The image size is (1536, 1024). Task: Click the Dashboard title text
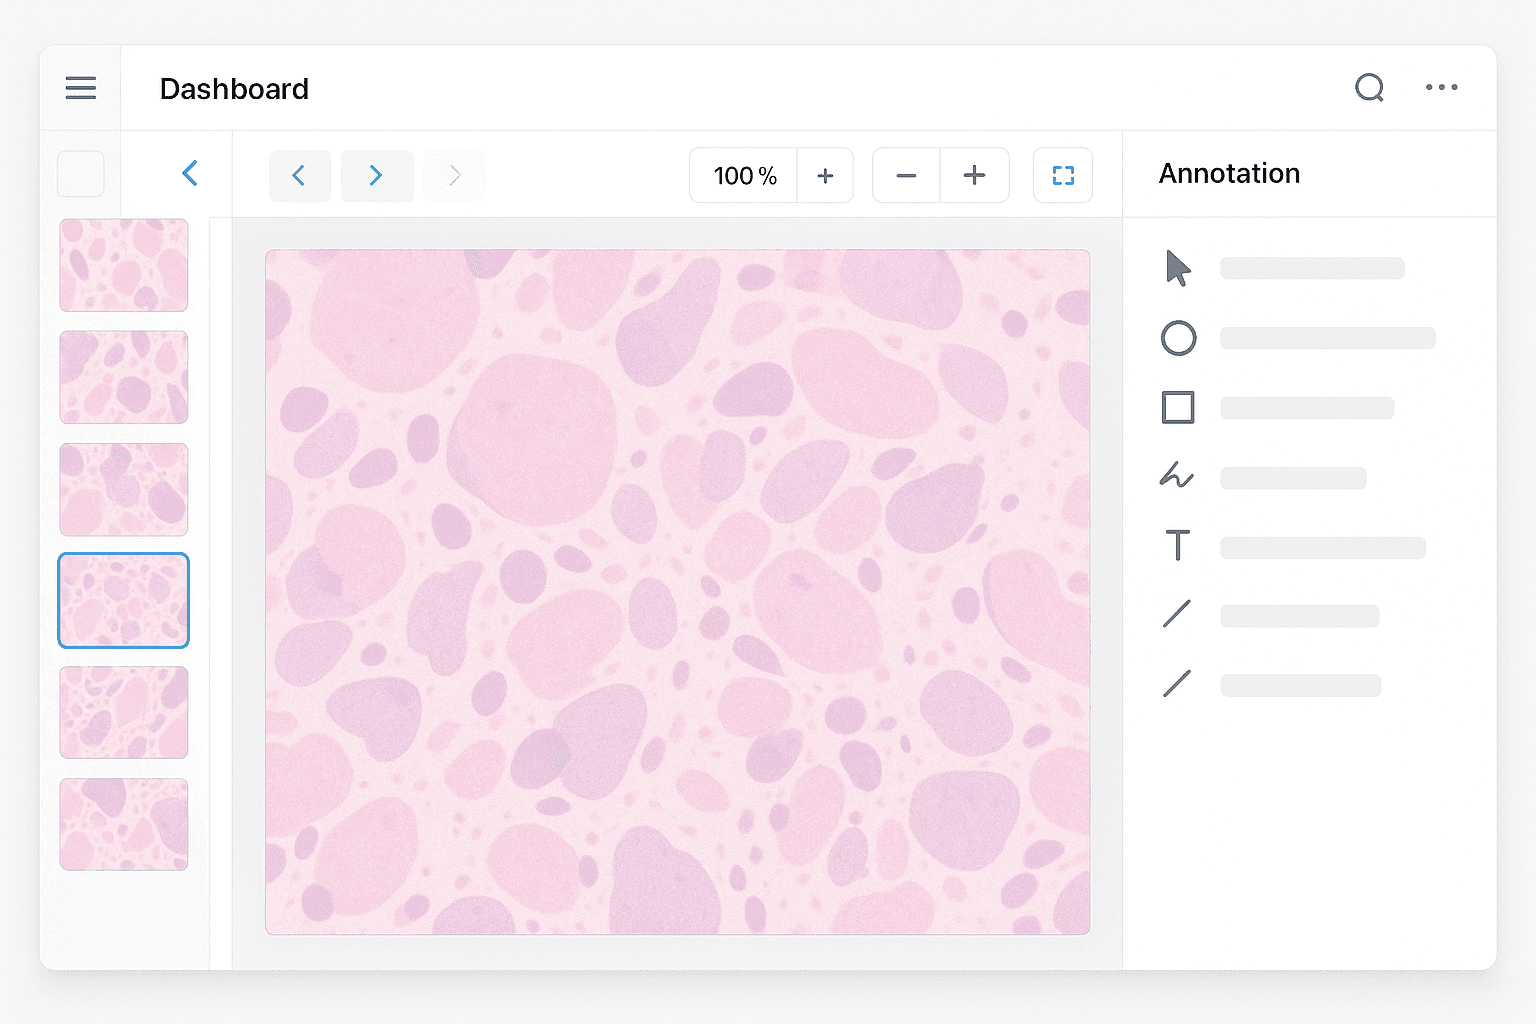point(234,89)
